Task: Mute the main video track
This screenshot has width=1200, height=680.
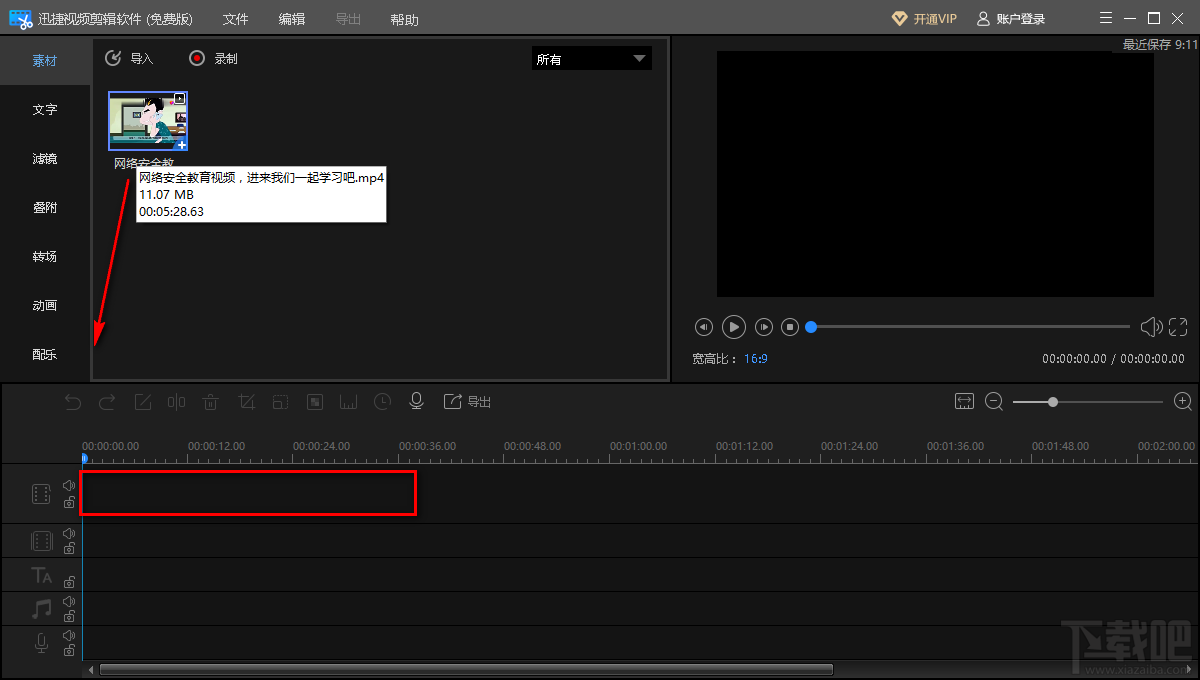Action: coord(69,485)
